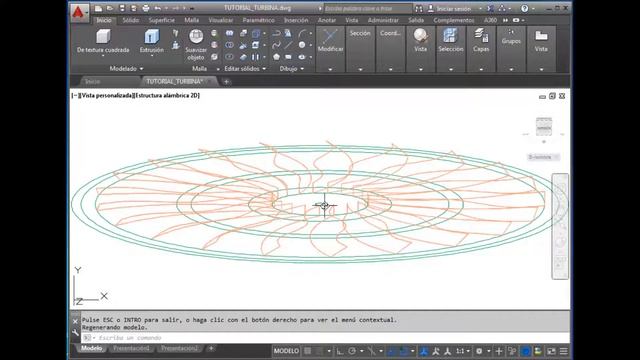Click the binoculars search icon
Viewport: 640px width, 360px height.
click(419, 8)
